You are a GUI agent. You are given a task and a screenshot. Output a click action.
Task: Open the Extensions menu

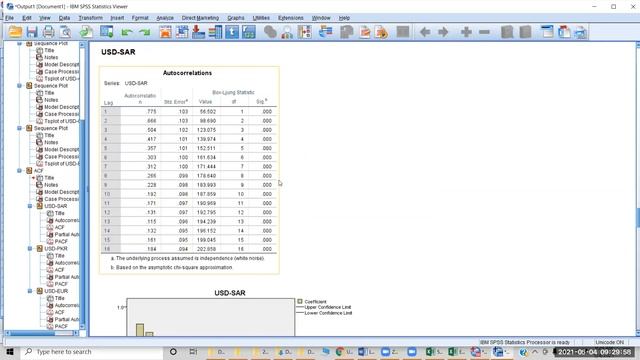click(291, 18)
